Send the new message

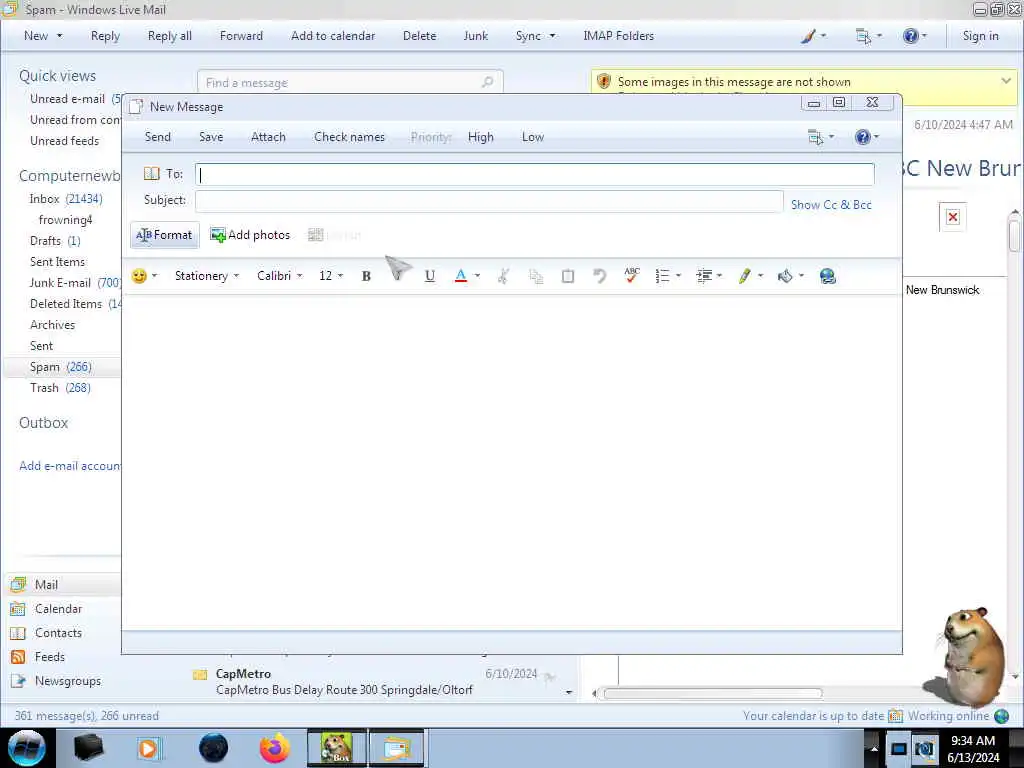click(157, 137)
